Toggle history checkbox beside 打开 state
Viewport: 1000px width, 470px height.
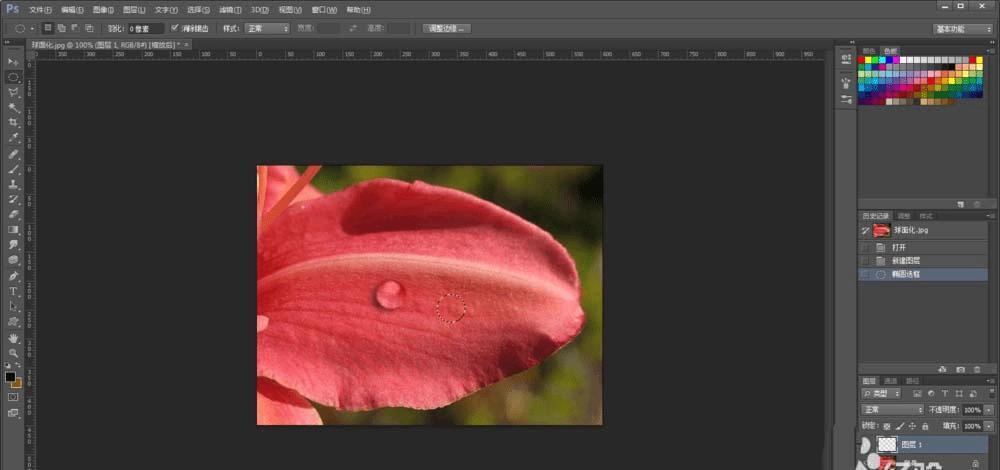point(865,246)
